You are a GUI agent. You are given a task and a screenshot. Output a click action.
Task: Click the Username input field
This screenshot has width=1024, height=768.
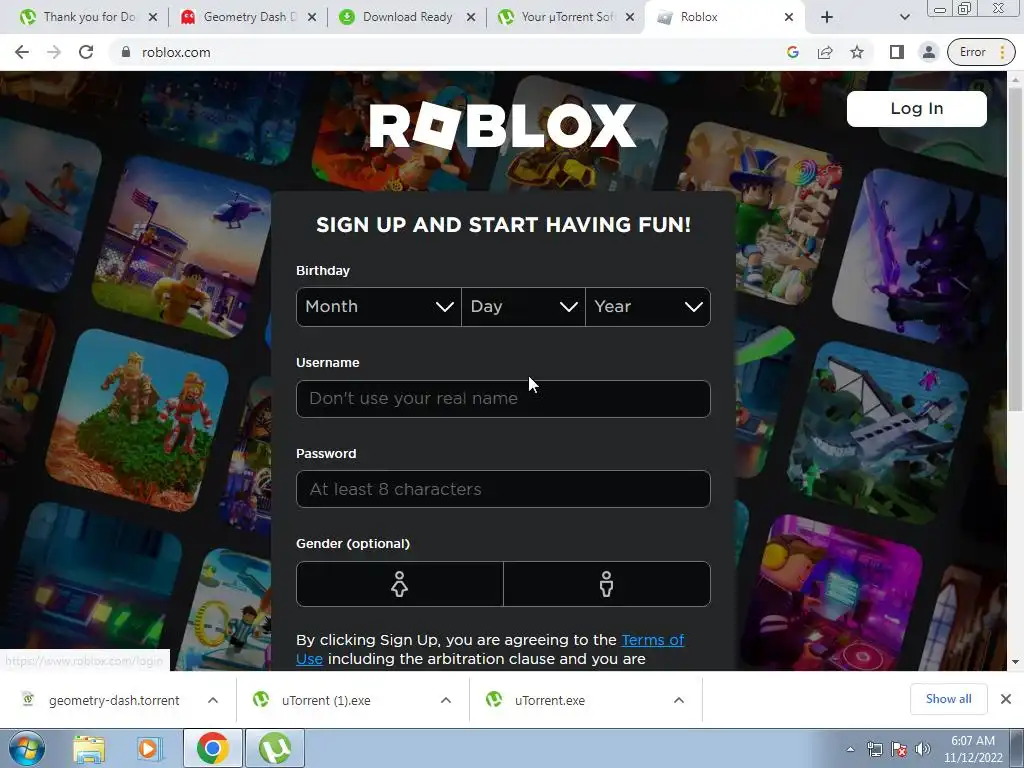coord(503,398)
